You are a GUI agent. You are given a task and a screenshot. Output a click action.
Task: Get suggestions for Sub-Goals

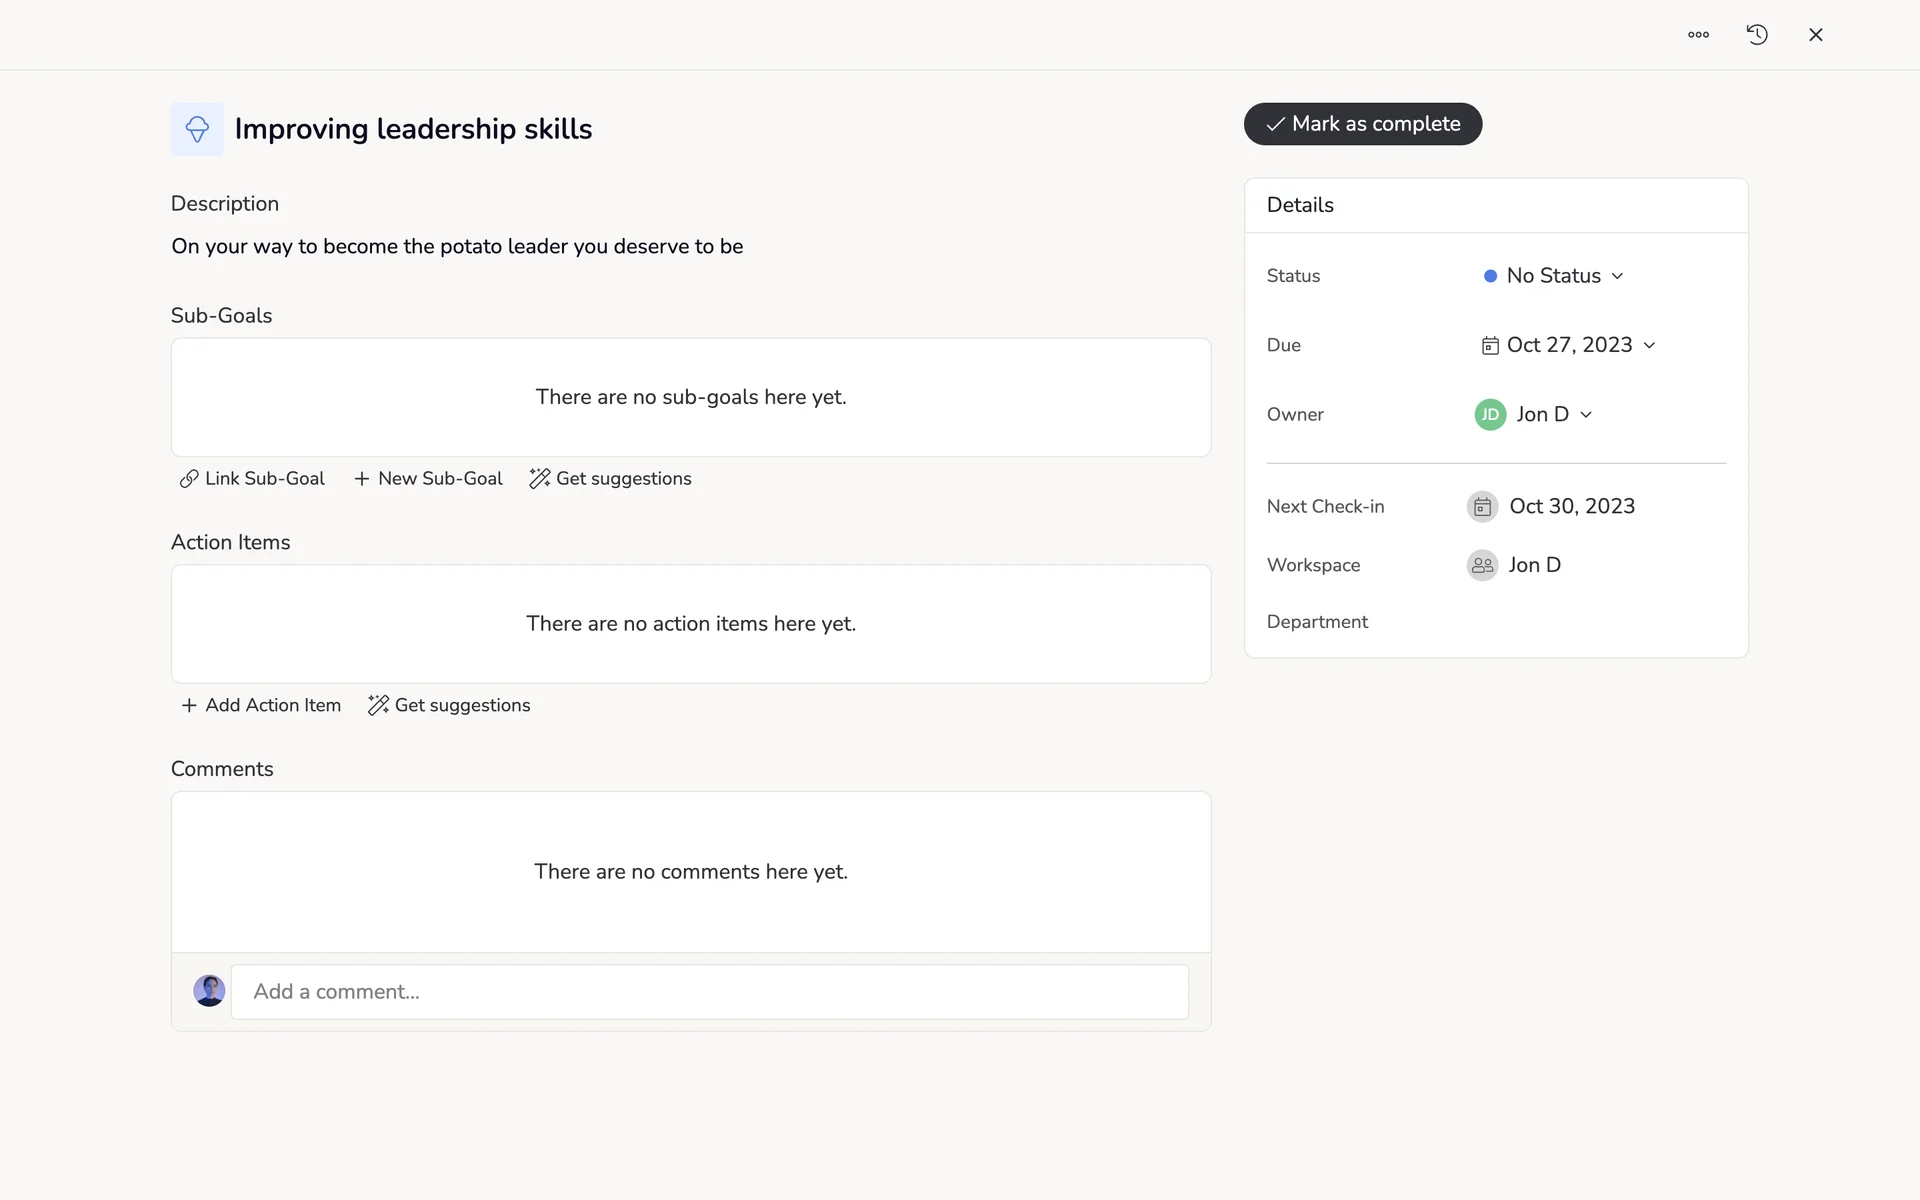click(611, 479)
